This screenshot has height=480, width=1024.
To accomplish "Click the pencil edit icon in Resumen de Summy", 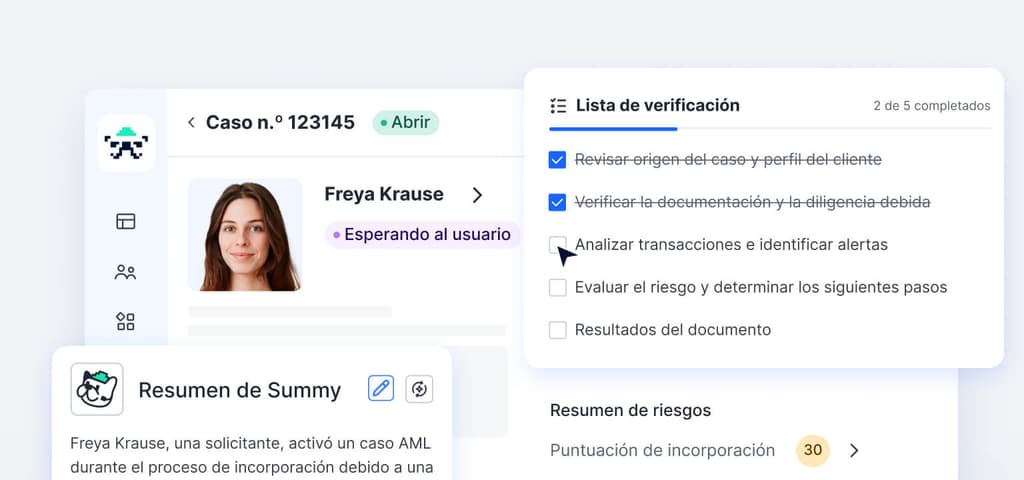I will (x=381, y=389).
